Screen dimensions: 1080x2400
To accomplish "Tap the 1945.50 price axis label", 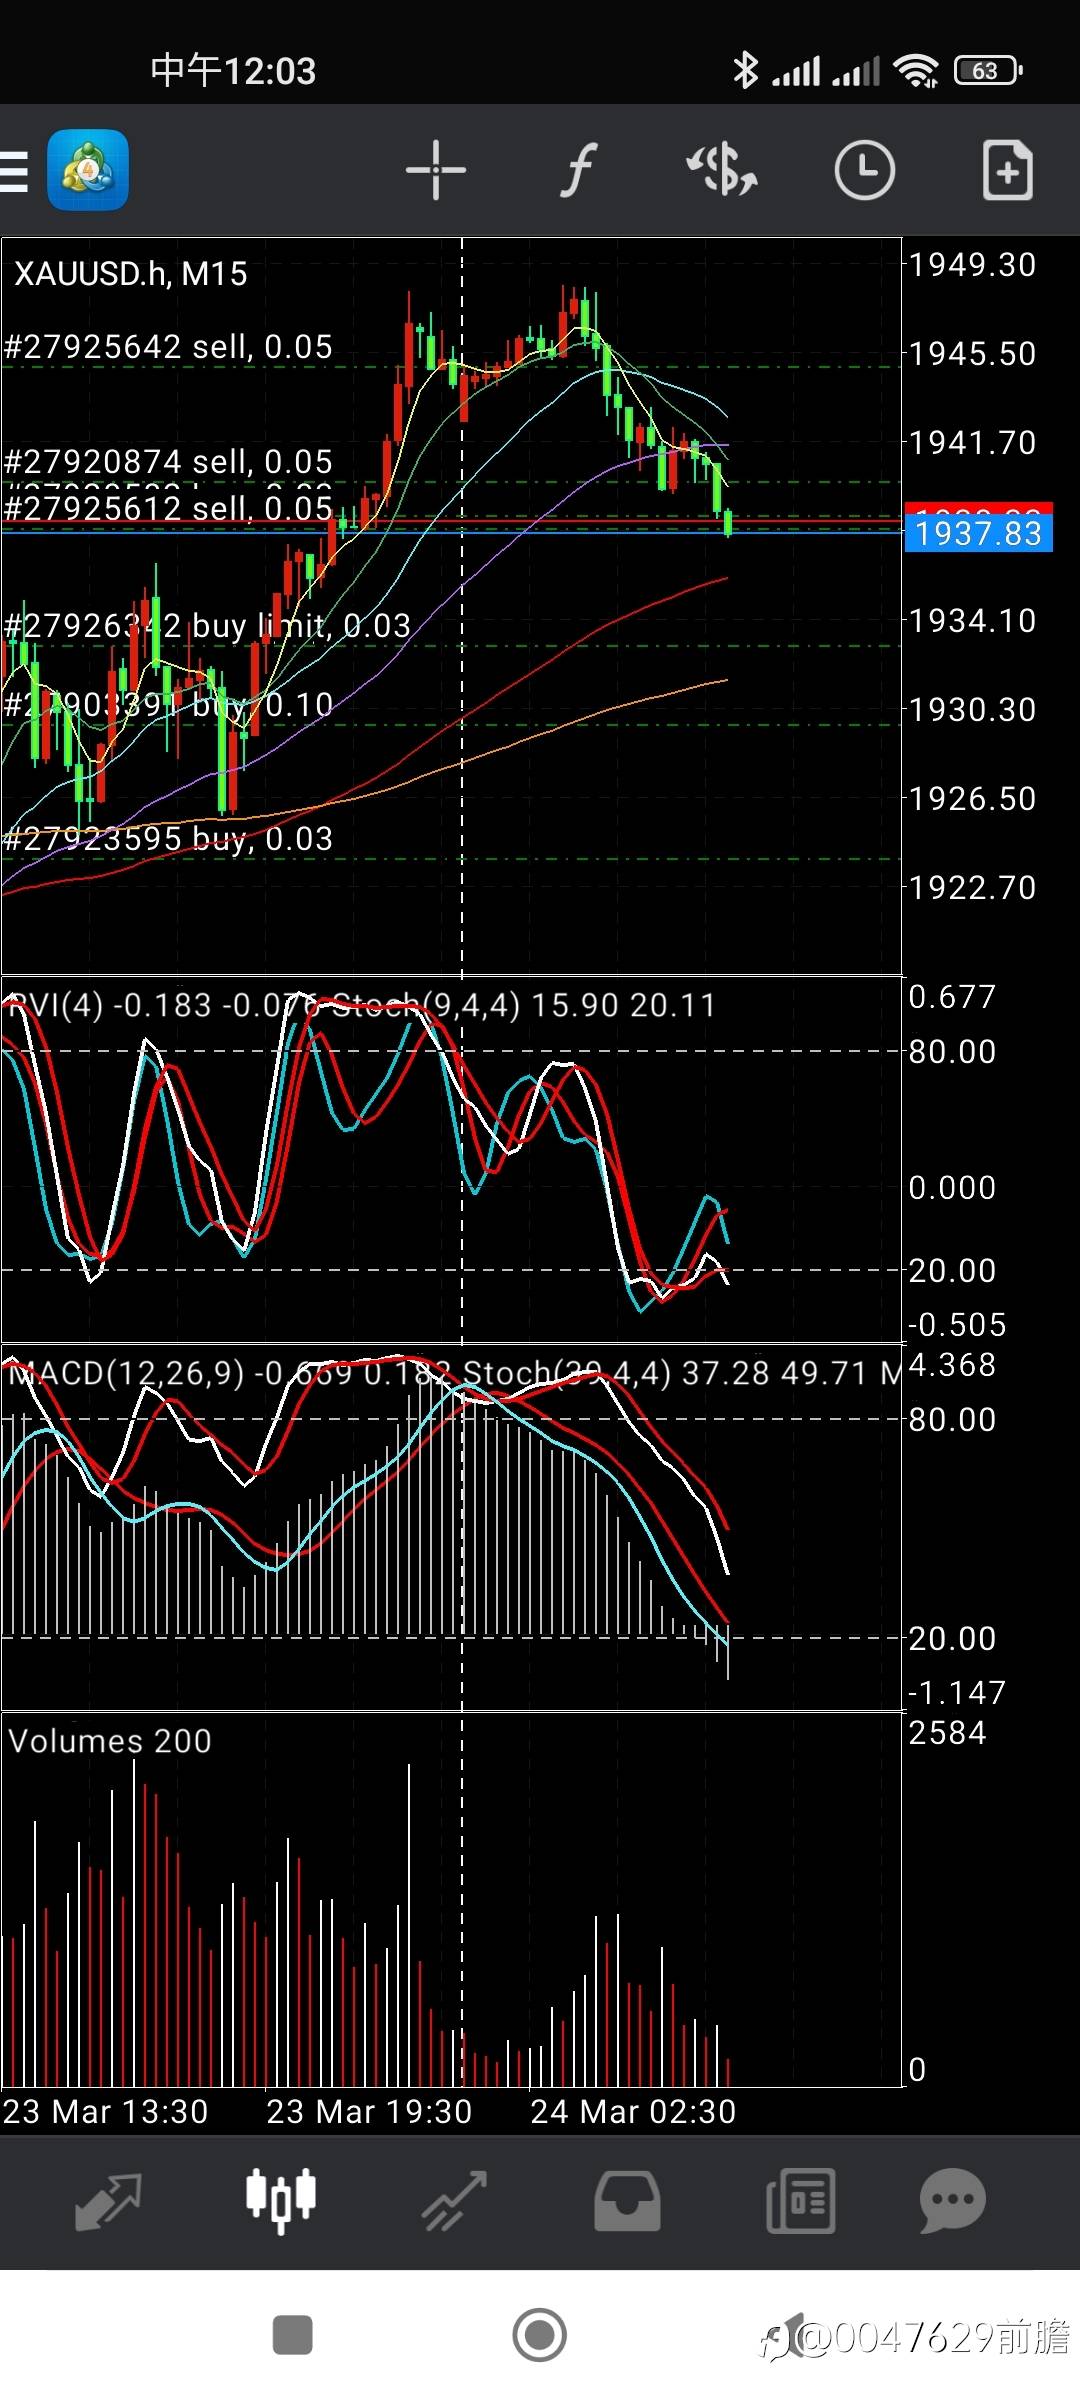I will pyautogui.click(x=972, y=354).
